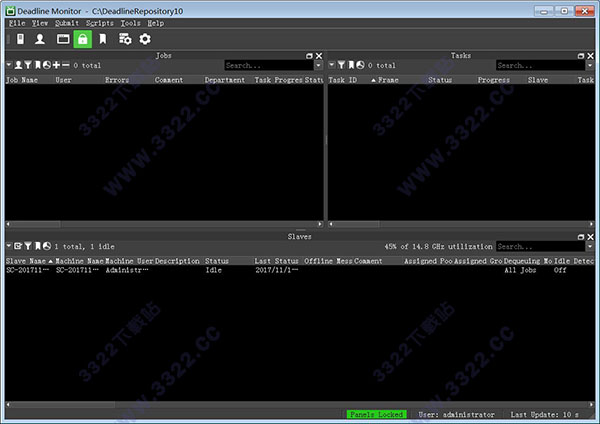Close the Slaves panel
Image resolution: width=600 pixels, height=424 pixels.
590,237
